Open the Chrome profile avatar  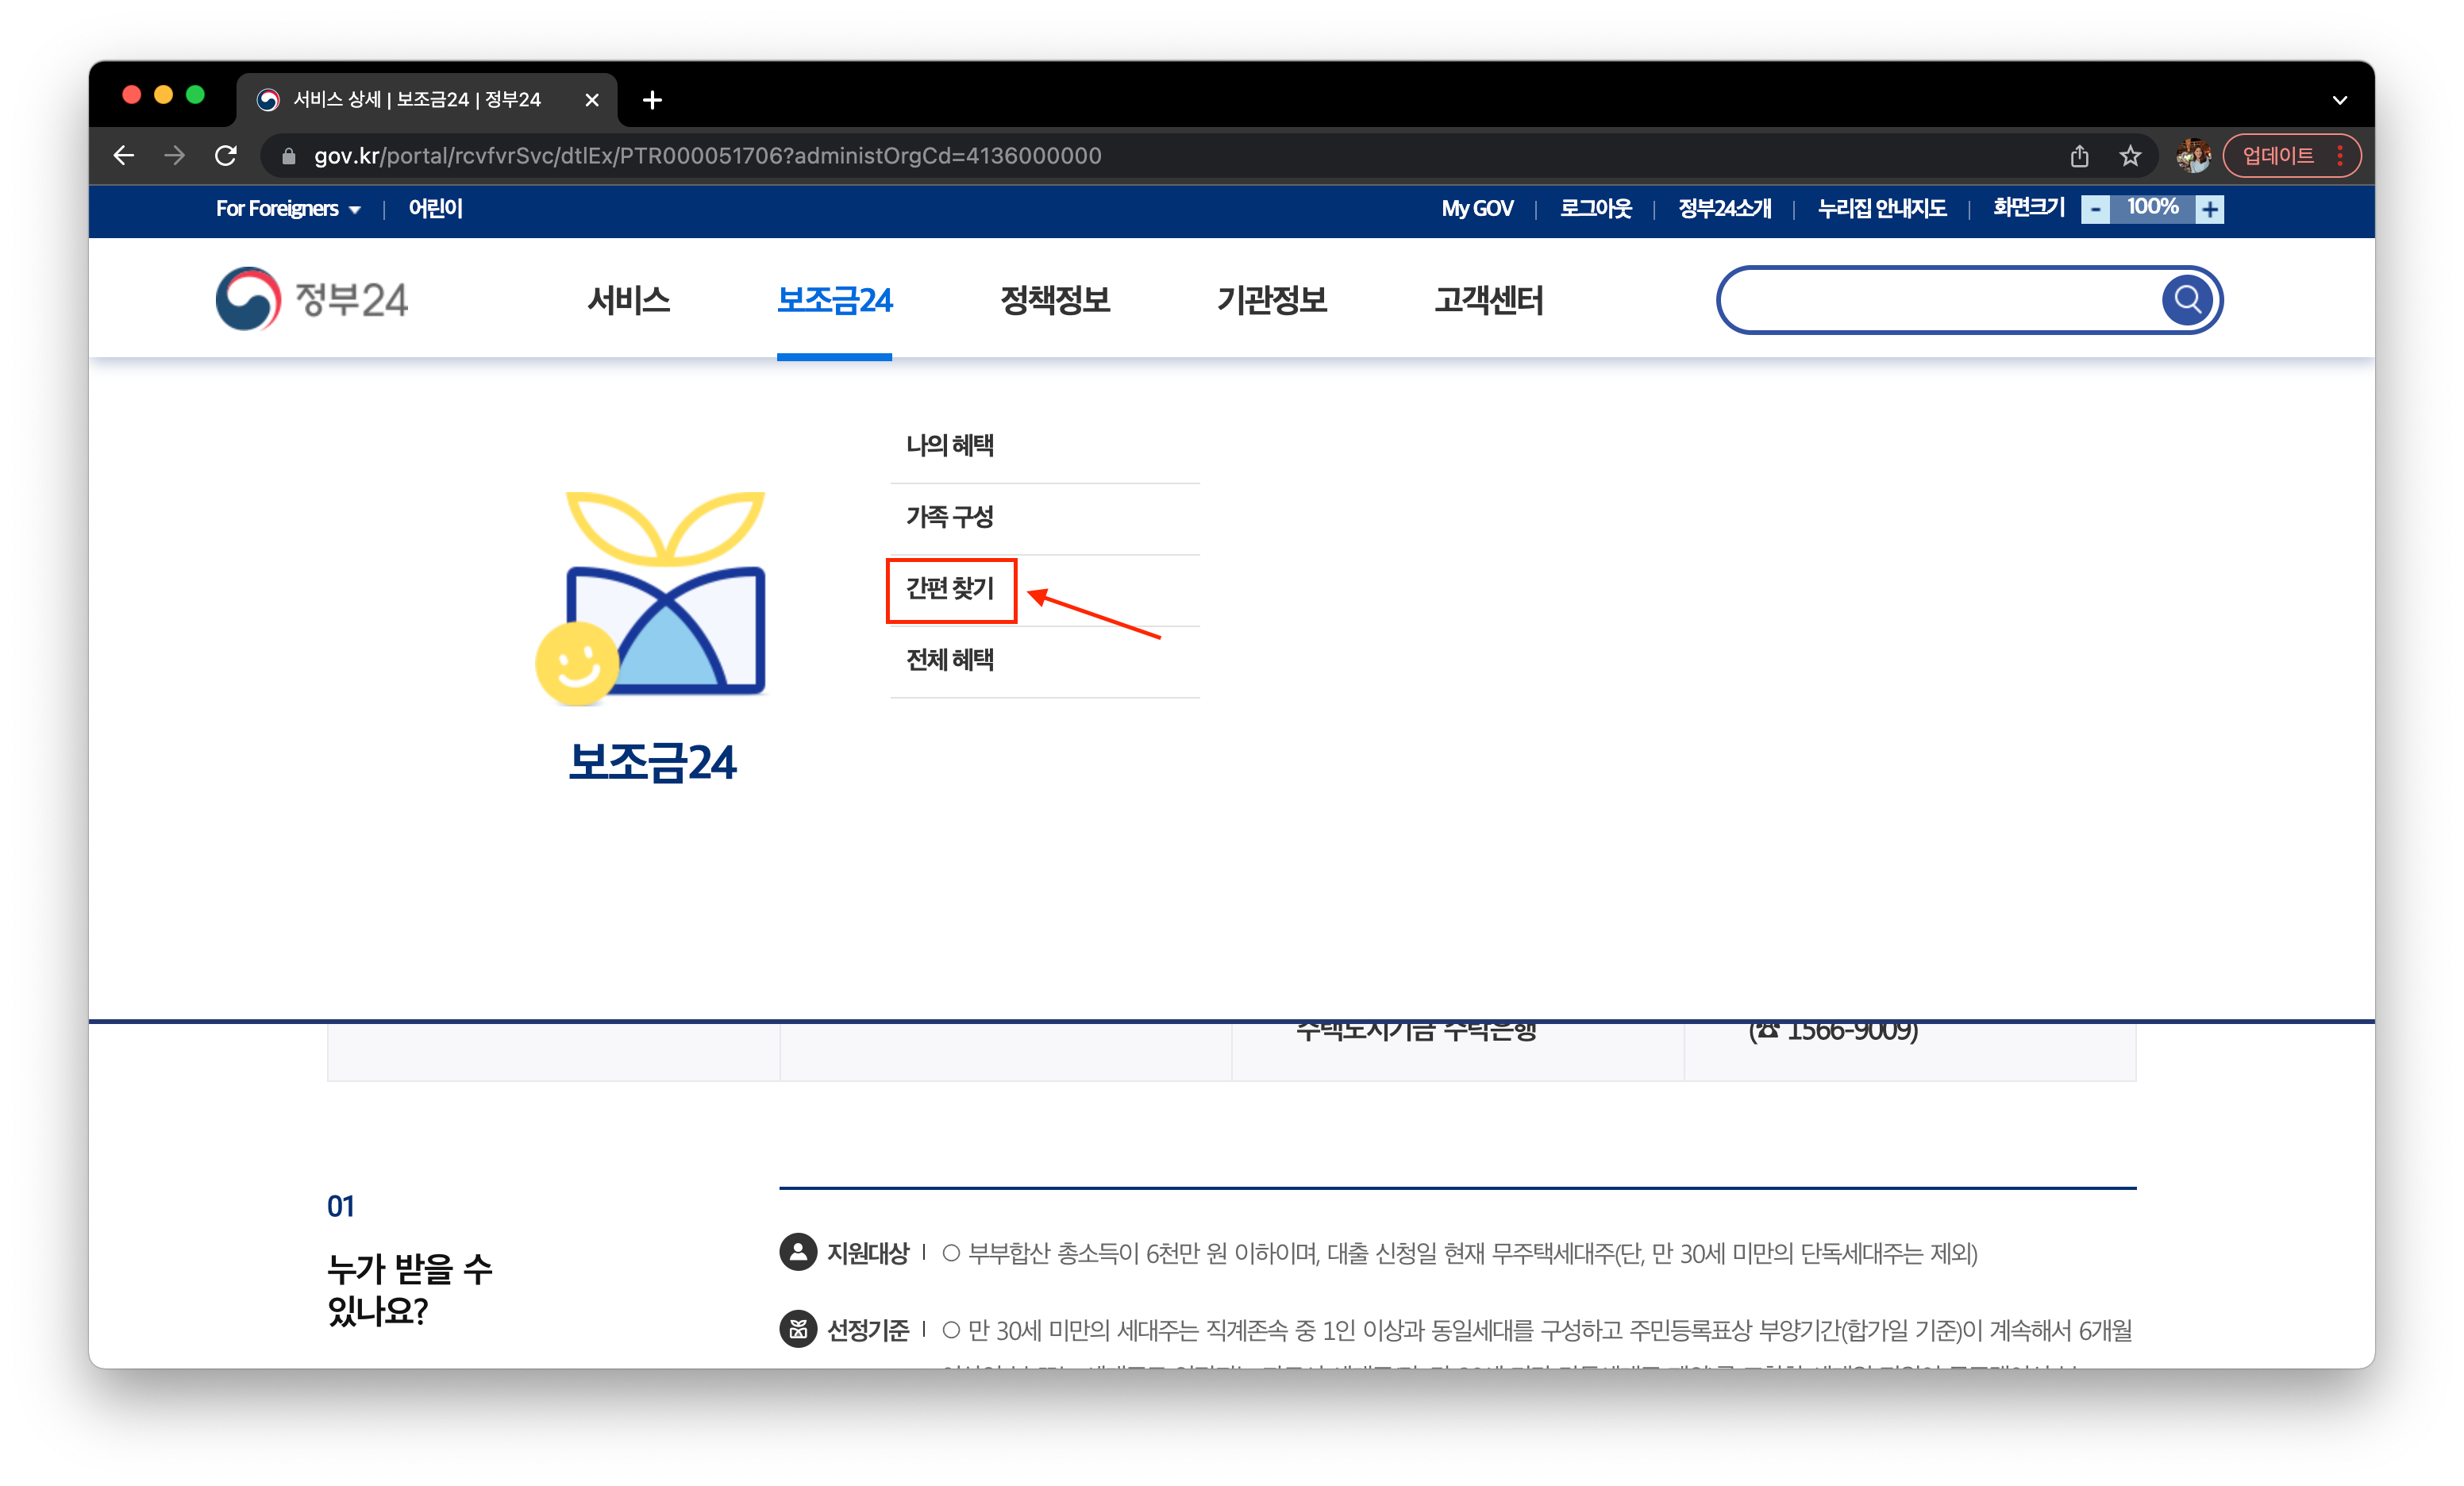[2193, 156]
